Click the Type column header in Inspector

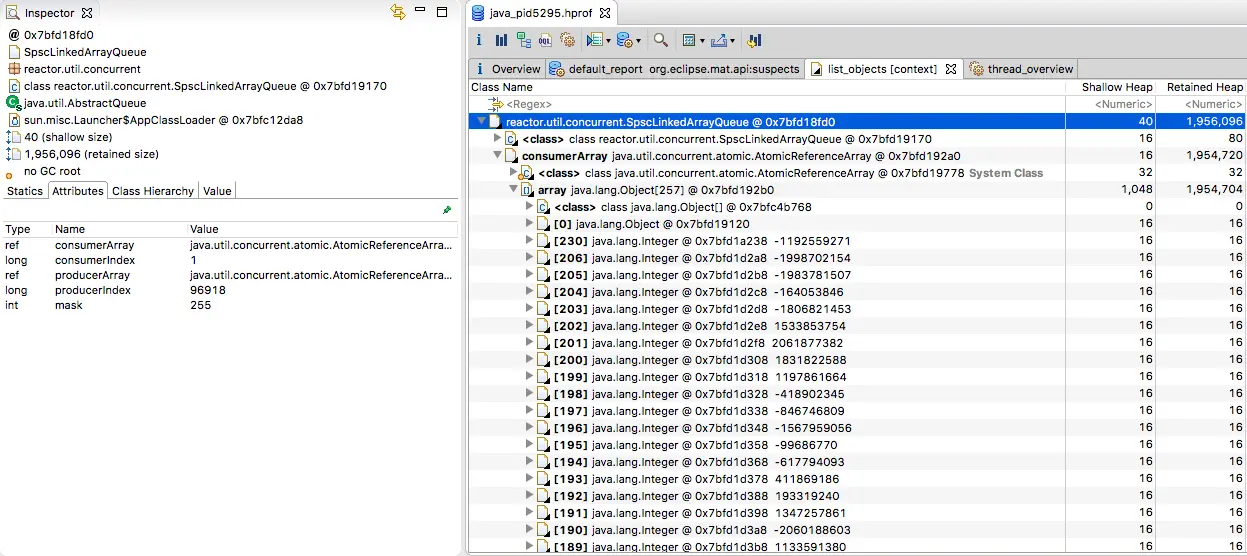26,229
